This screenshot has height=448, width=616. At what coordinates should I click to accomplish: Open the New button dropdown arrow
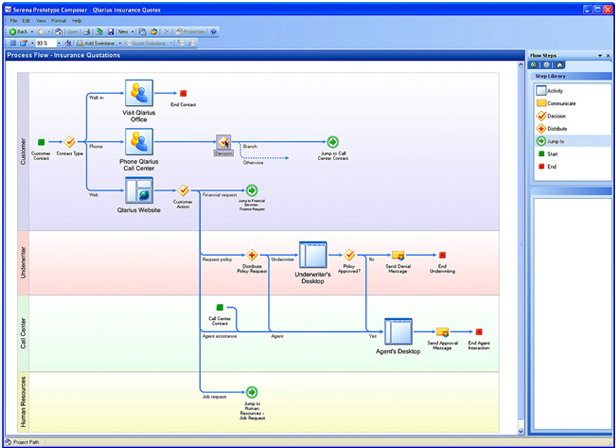(132, 32)
